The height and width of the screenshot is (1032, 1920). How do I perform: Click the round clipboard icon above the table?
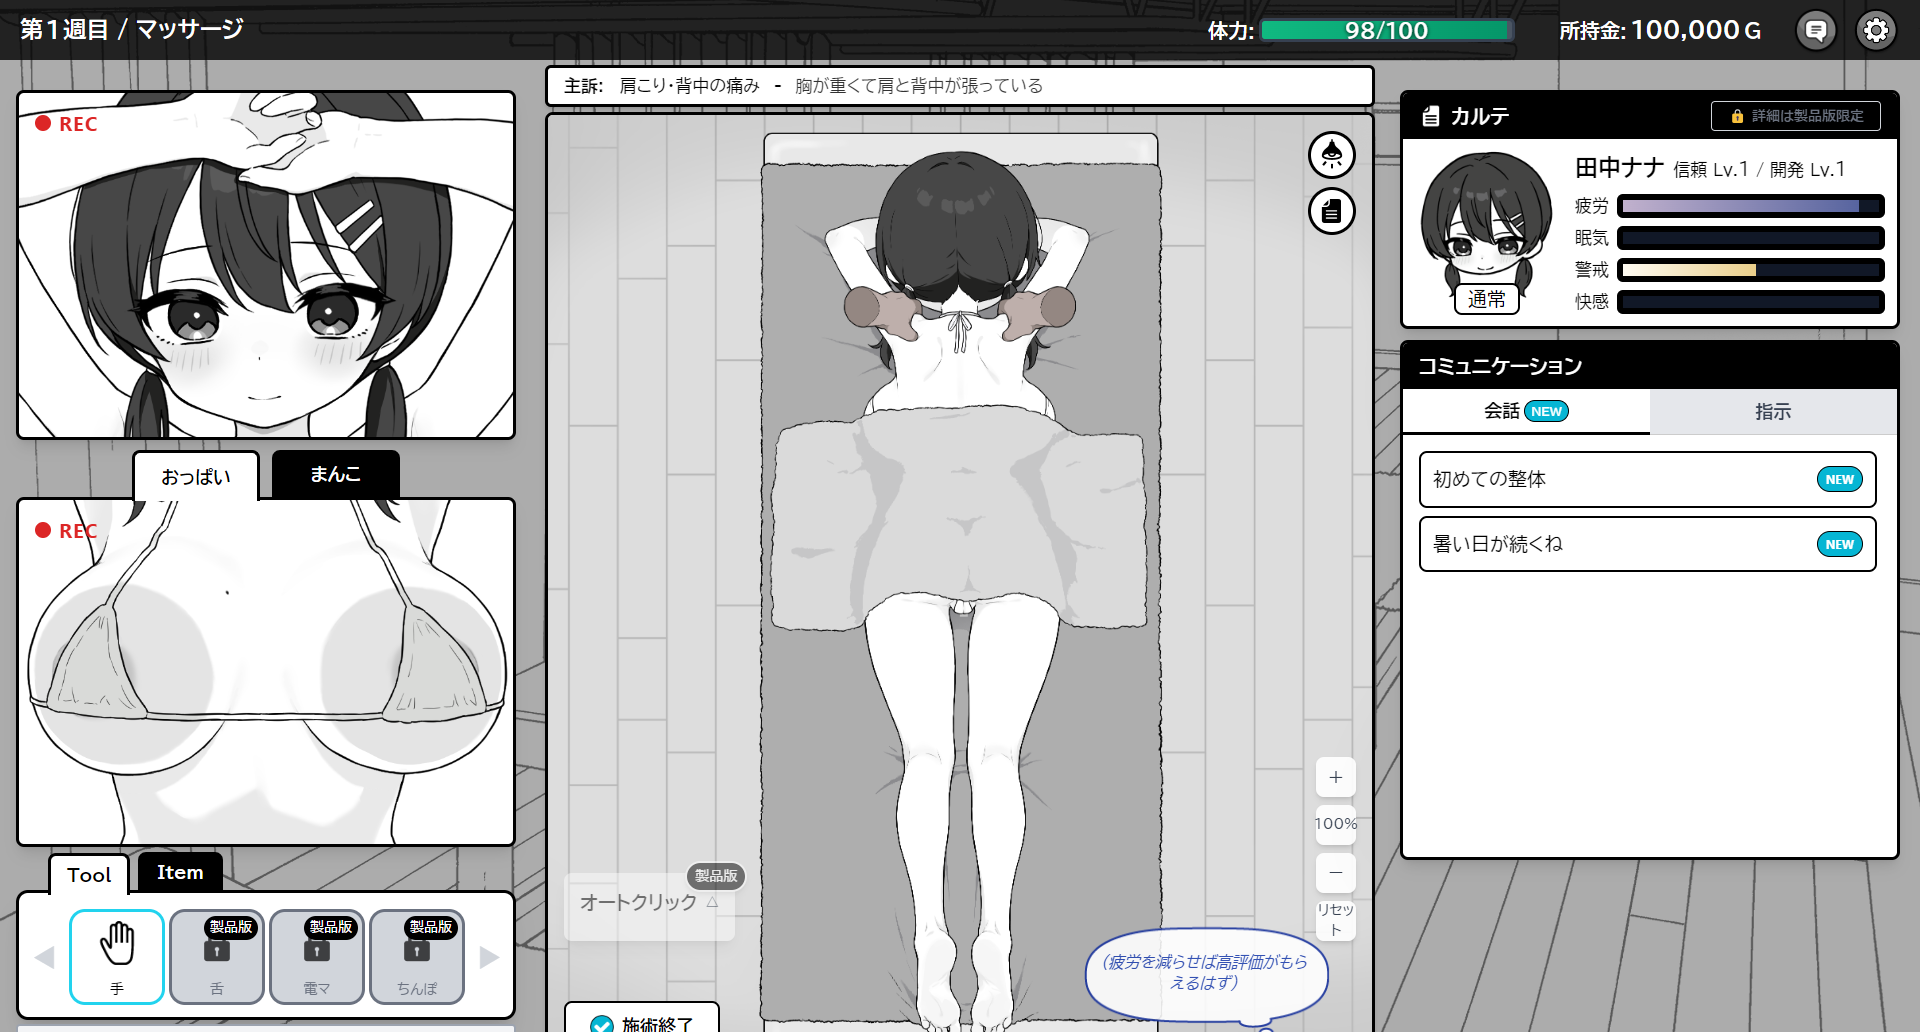(x=1331, y=212)
